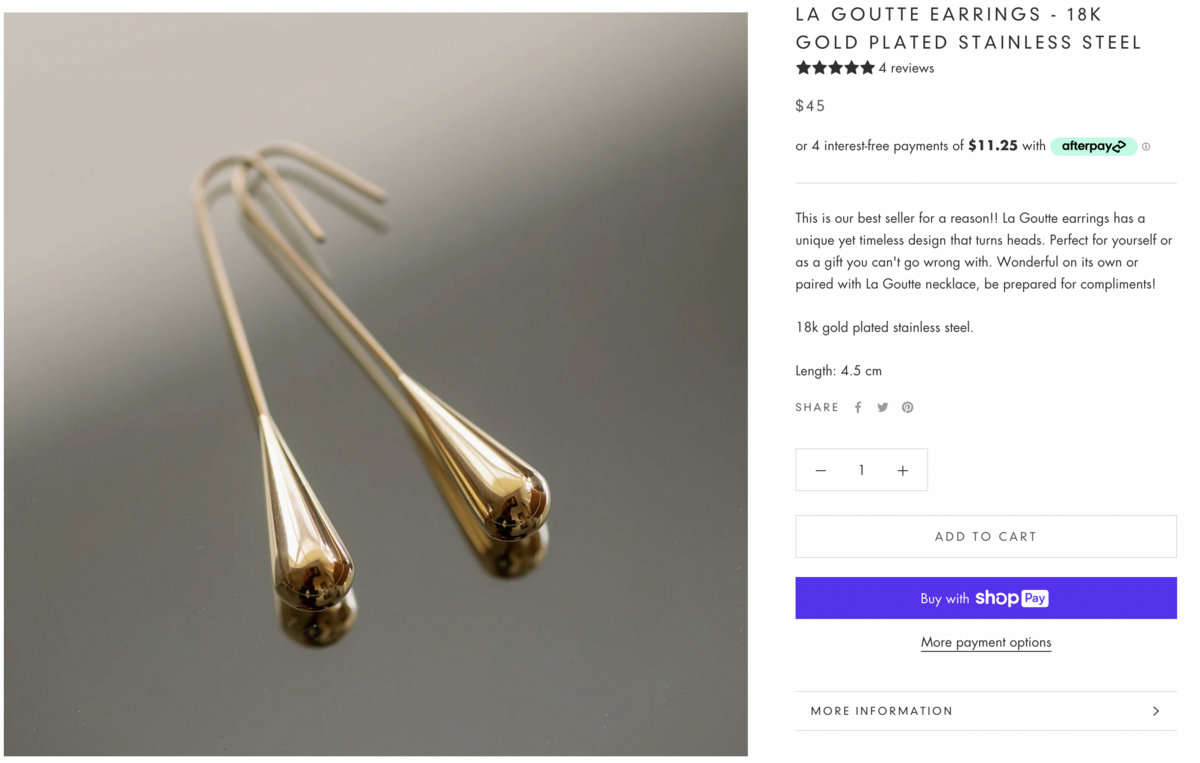Click the Add to Cart button
This screenshot has height=763, width=1200.
coord(985,537)
